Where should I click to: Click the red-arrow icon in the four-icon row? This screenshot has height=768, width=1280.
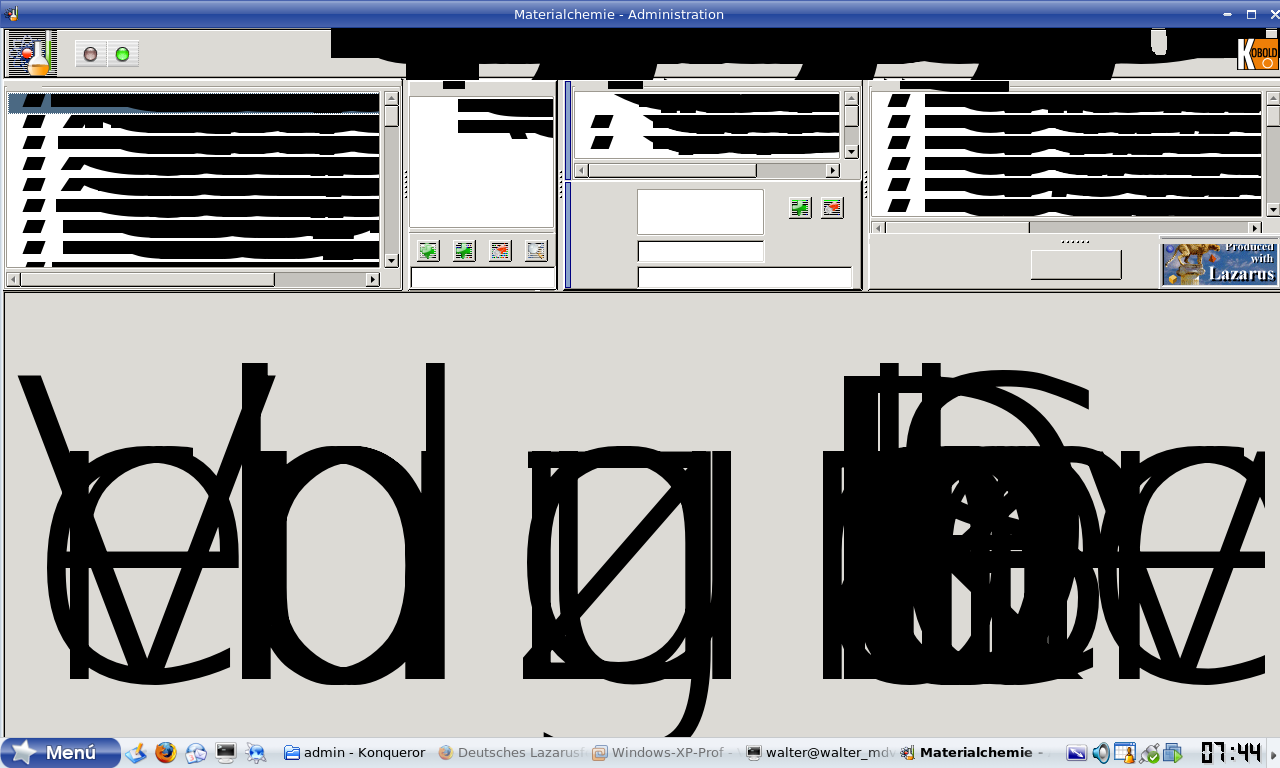point(500,251)
